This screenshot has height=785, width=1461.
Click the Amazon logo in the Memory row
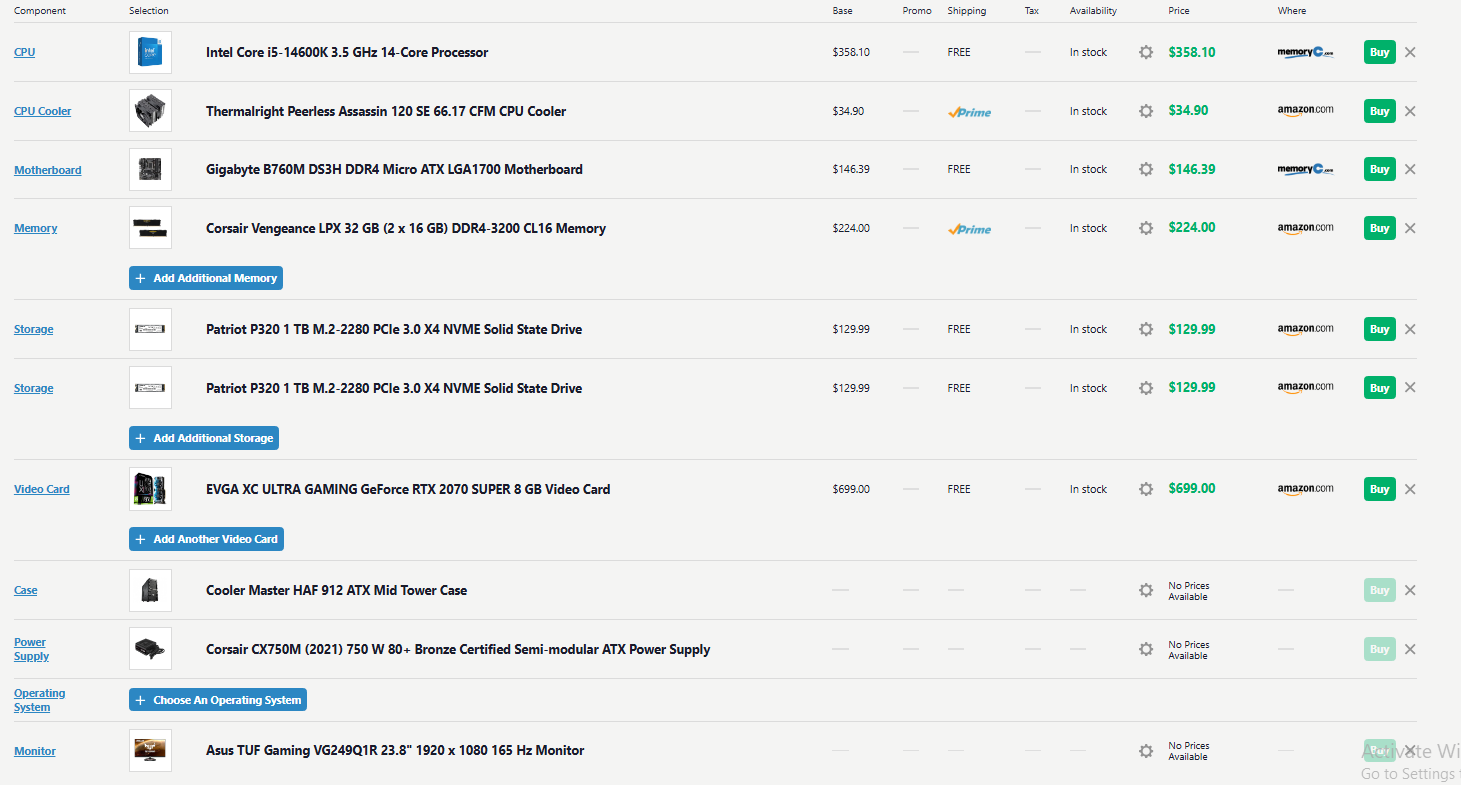coord(1306,228)
